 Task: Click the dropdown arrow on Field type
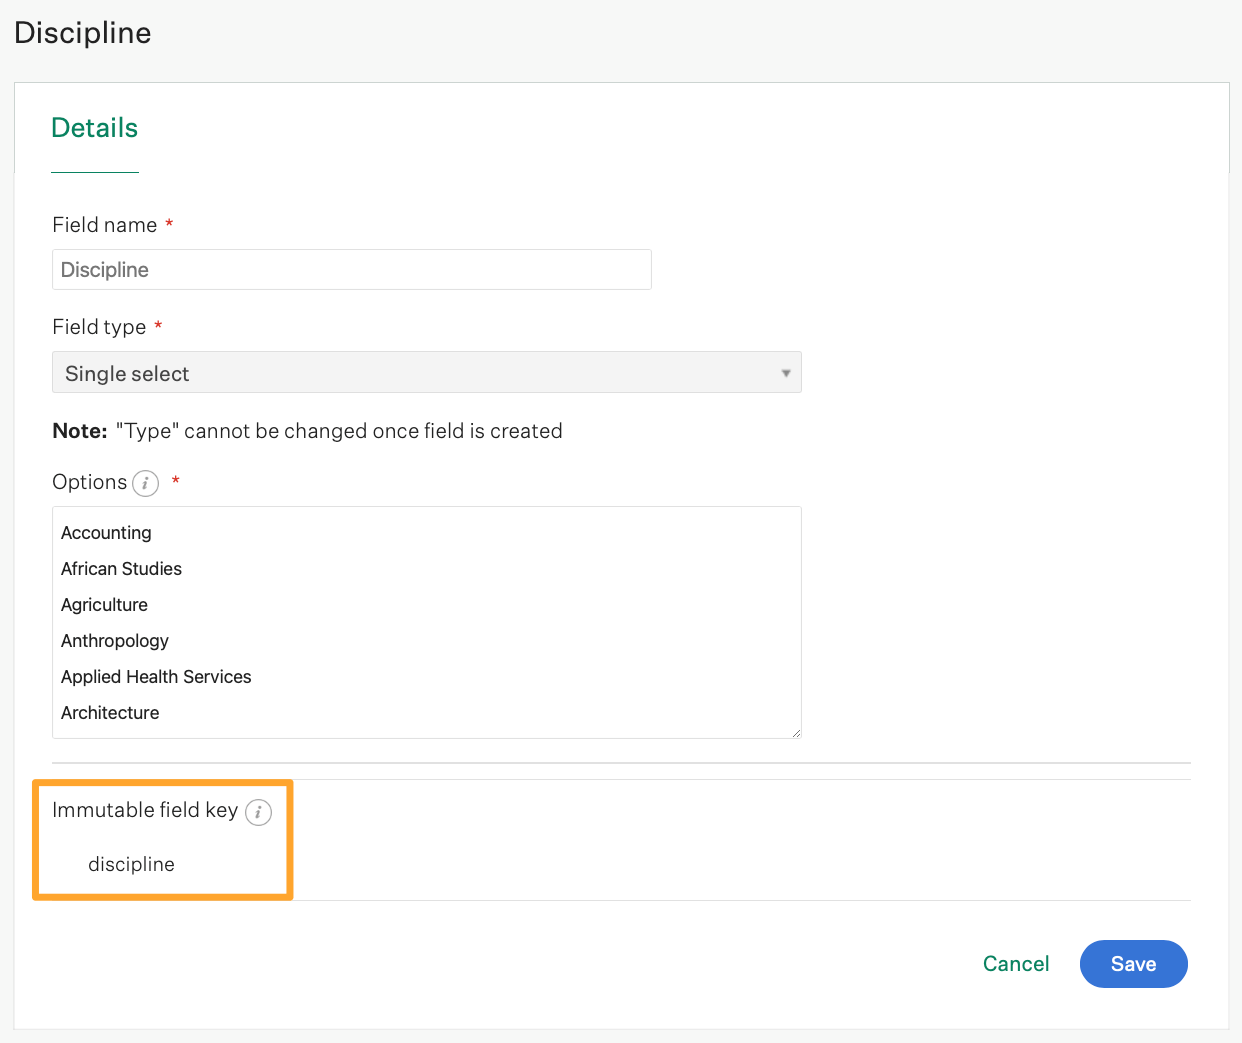(788, 371)
